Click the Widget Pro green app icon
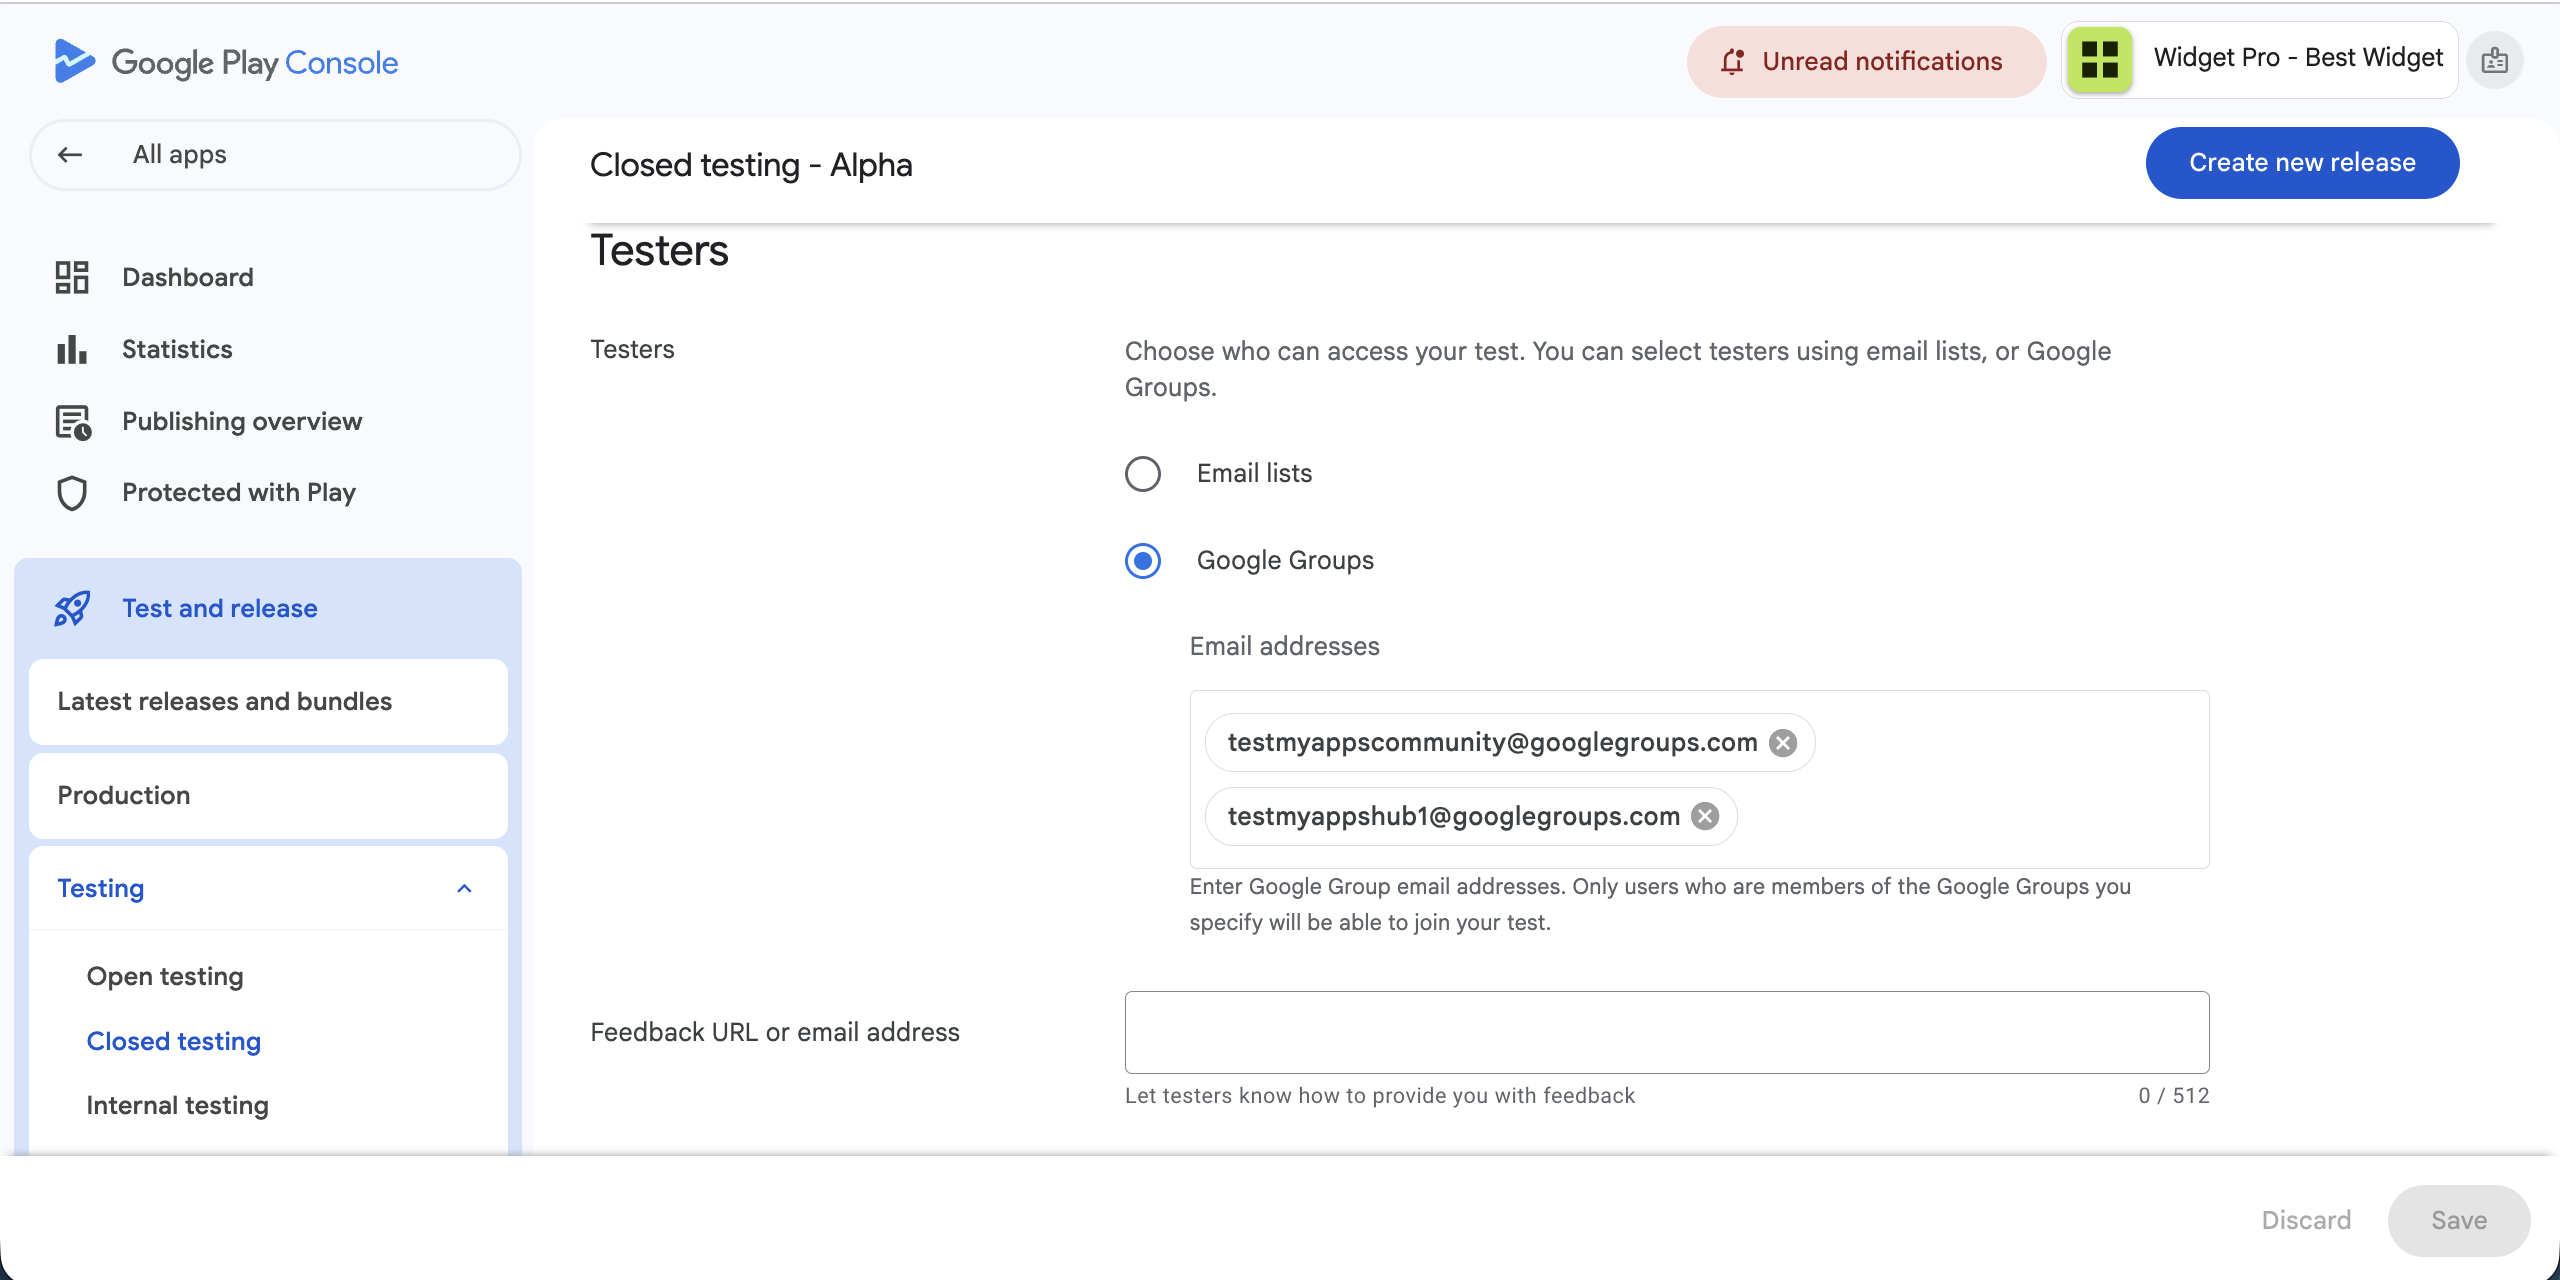This screenshot has width=2560, height=1280. 2100,60
